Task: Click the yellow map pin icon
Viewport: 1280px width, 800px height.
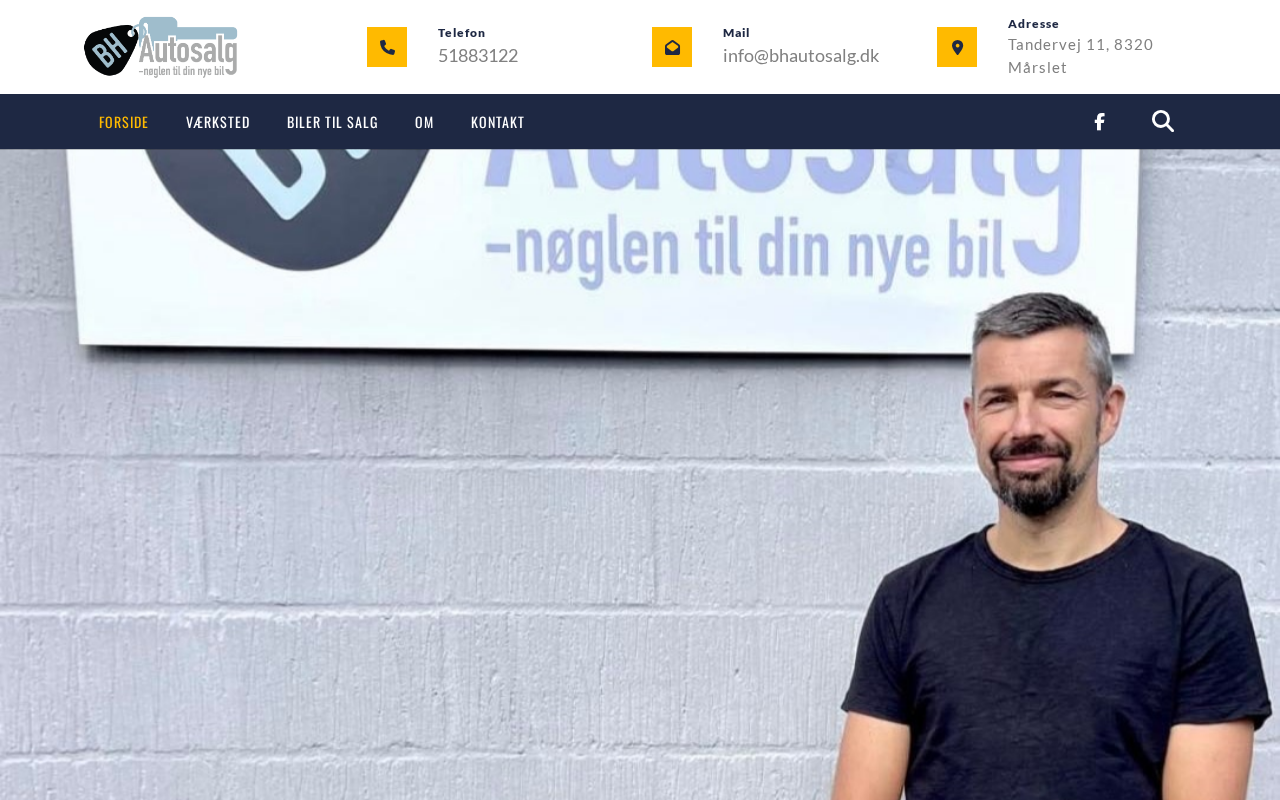Action: click(957, 47)
